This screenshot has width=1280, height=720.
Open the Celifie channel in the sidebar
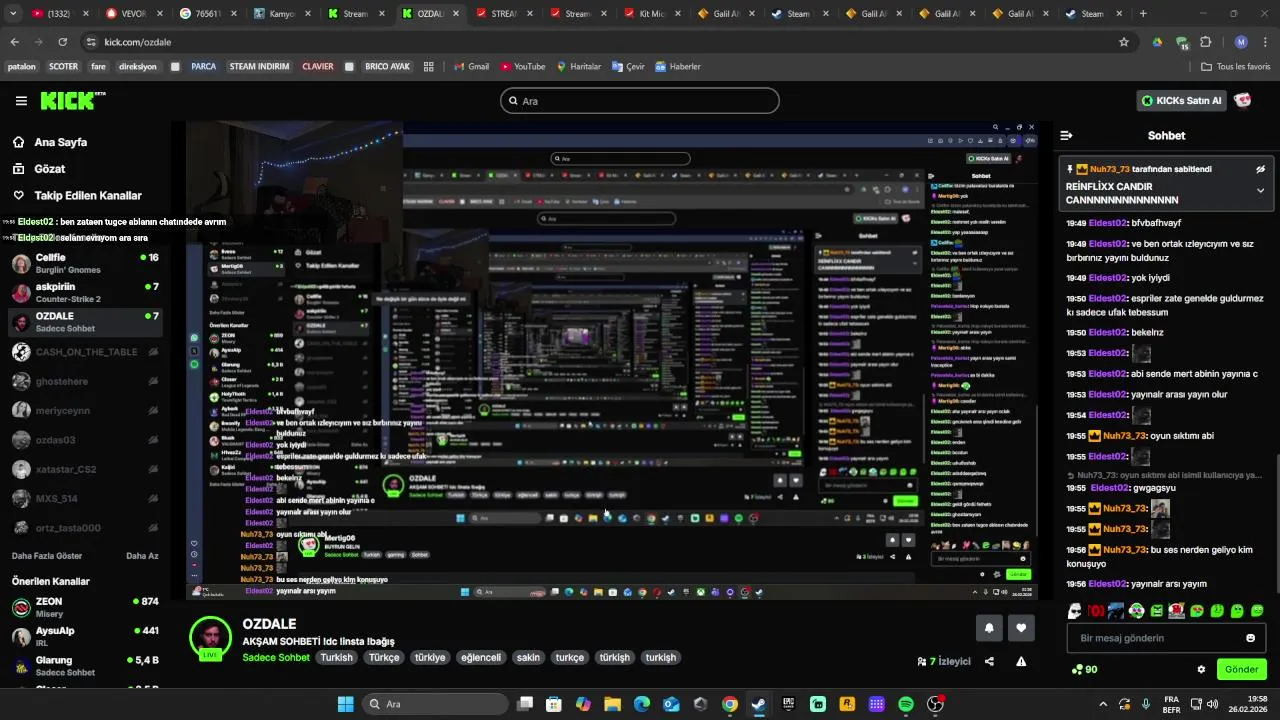pyautogui.click(x=85, y=263)
